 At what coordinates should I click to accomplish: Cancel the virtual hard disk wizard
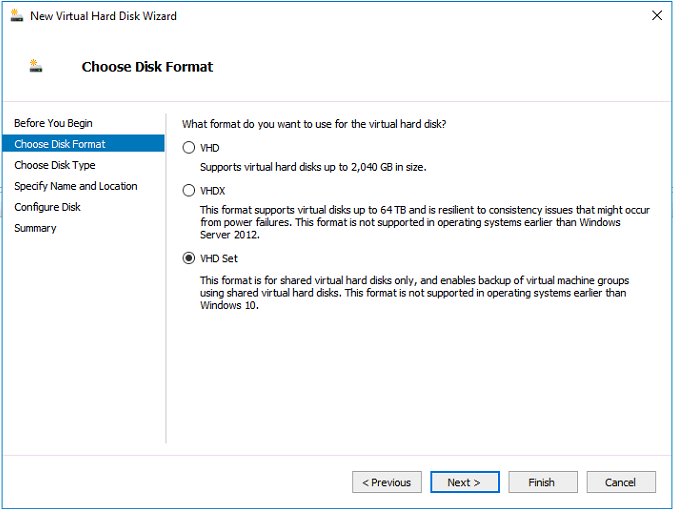(620, 482)
